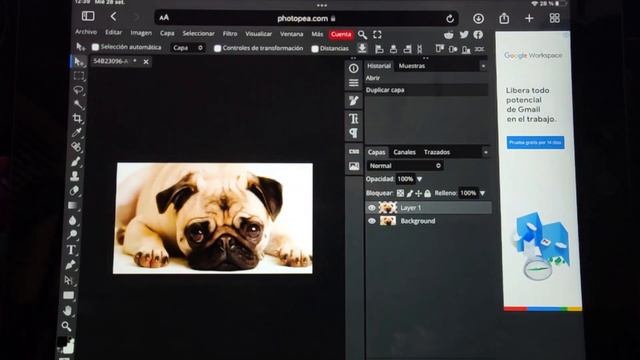Screen dimensions: 640x360
Task: Open the Archivo menu
Action: (86, 32)
